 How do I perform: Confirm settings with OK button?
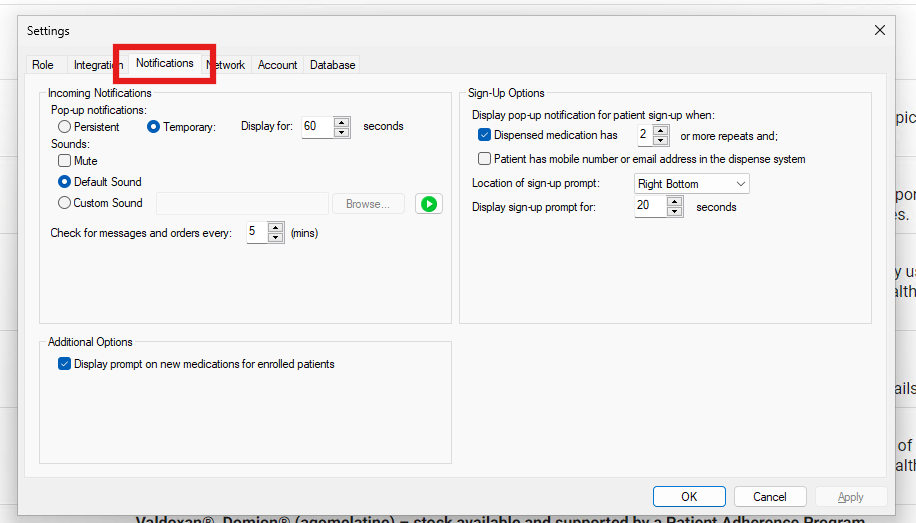[x=689, y=497]
